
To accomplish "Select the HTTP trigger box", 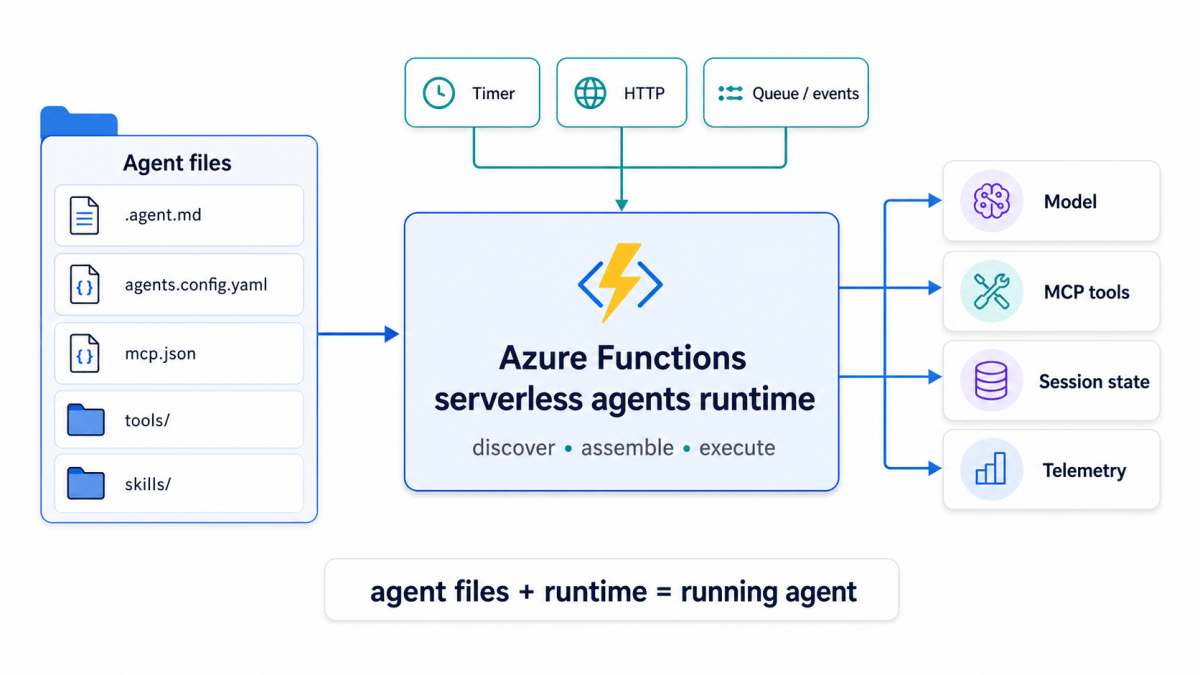I will tap(622, 93).
